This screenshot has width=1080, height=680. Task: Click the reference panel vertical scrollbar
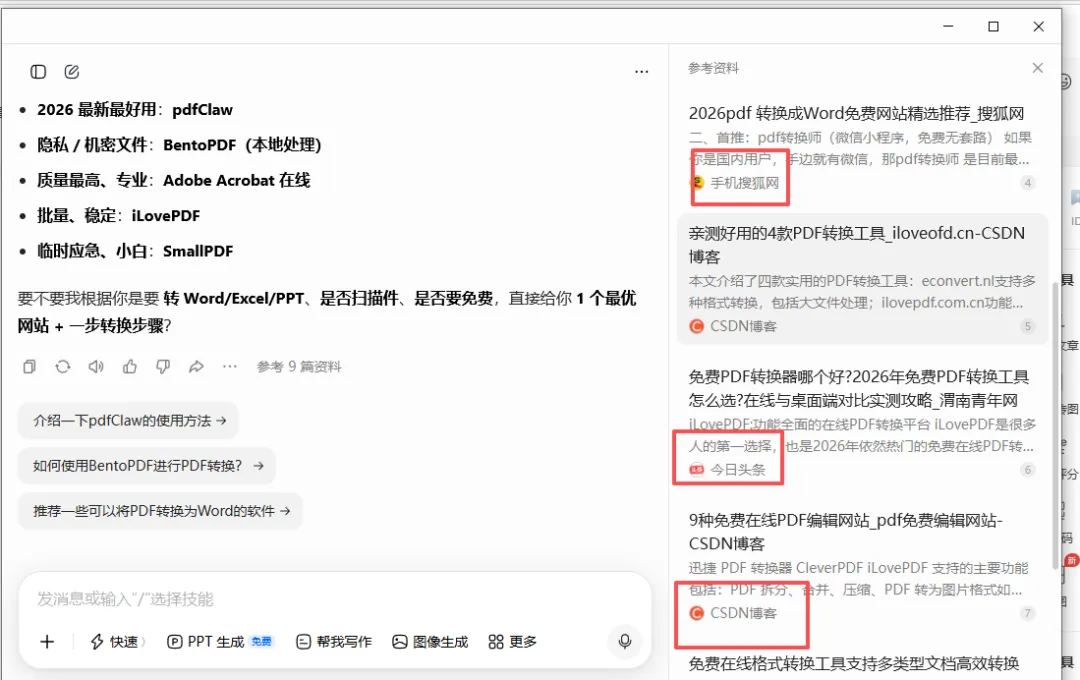[1055, 425]
